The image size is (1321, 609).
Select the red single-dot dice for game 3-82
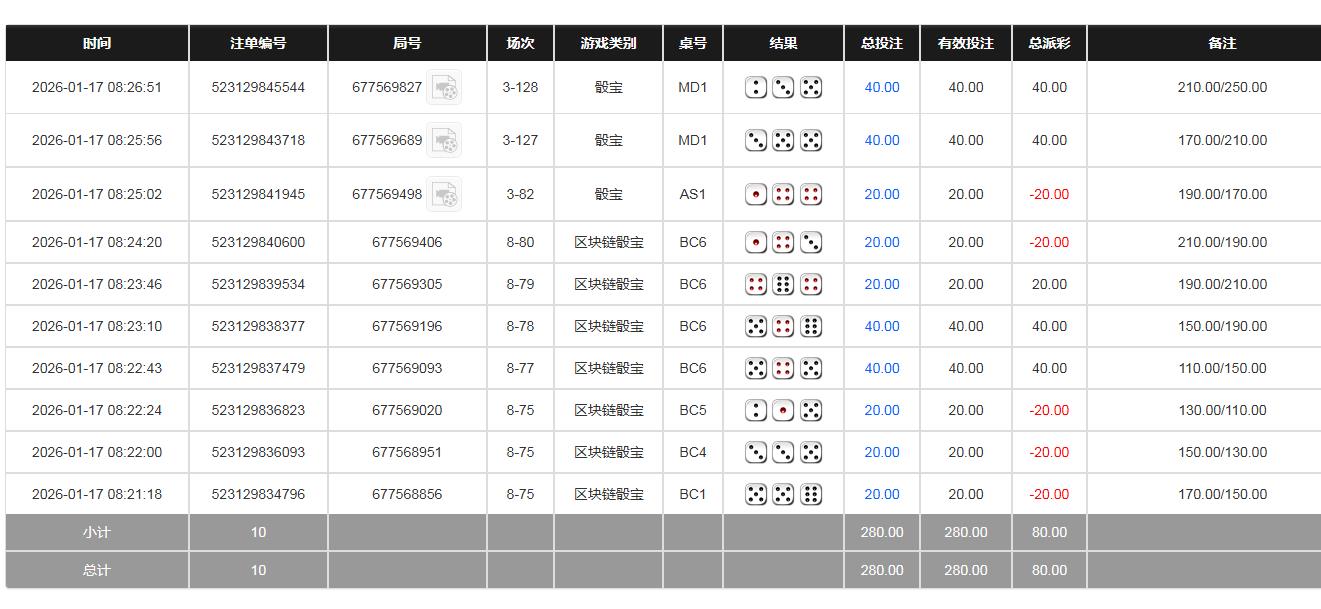pos(758,193)
